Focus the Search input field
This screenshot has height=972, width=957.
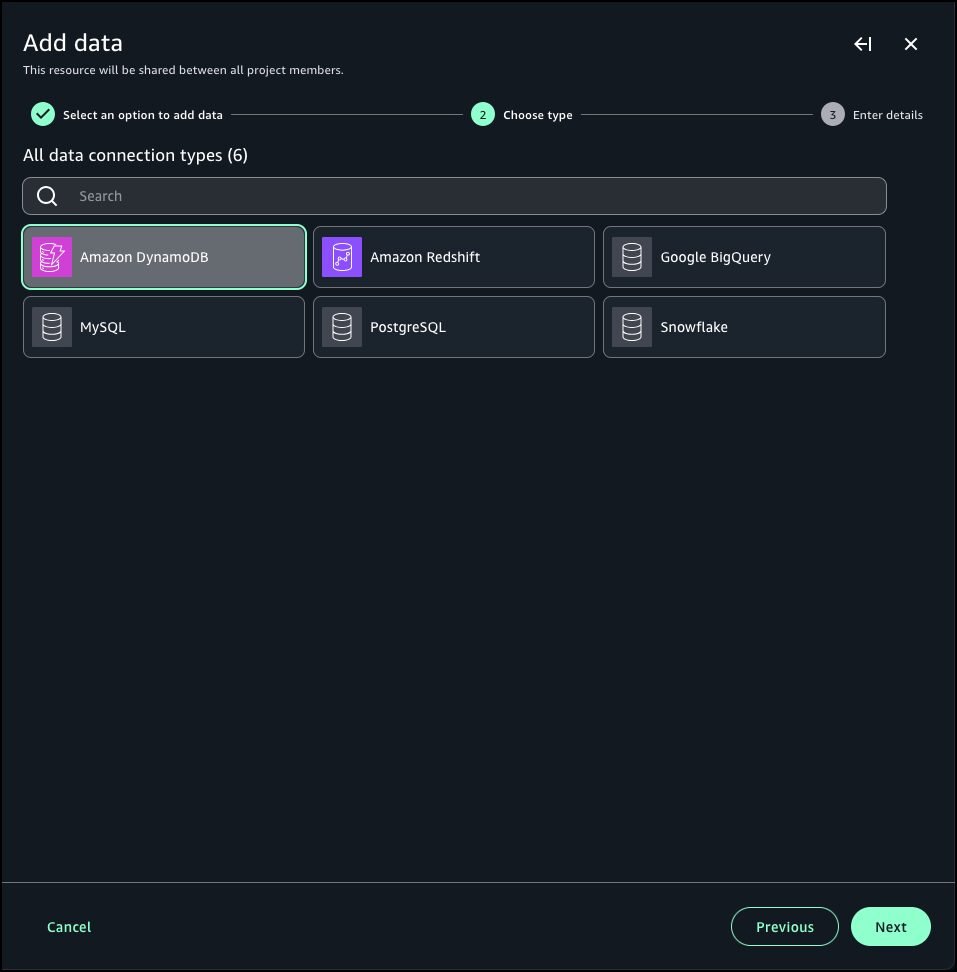click(x=470, y=196)
